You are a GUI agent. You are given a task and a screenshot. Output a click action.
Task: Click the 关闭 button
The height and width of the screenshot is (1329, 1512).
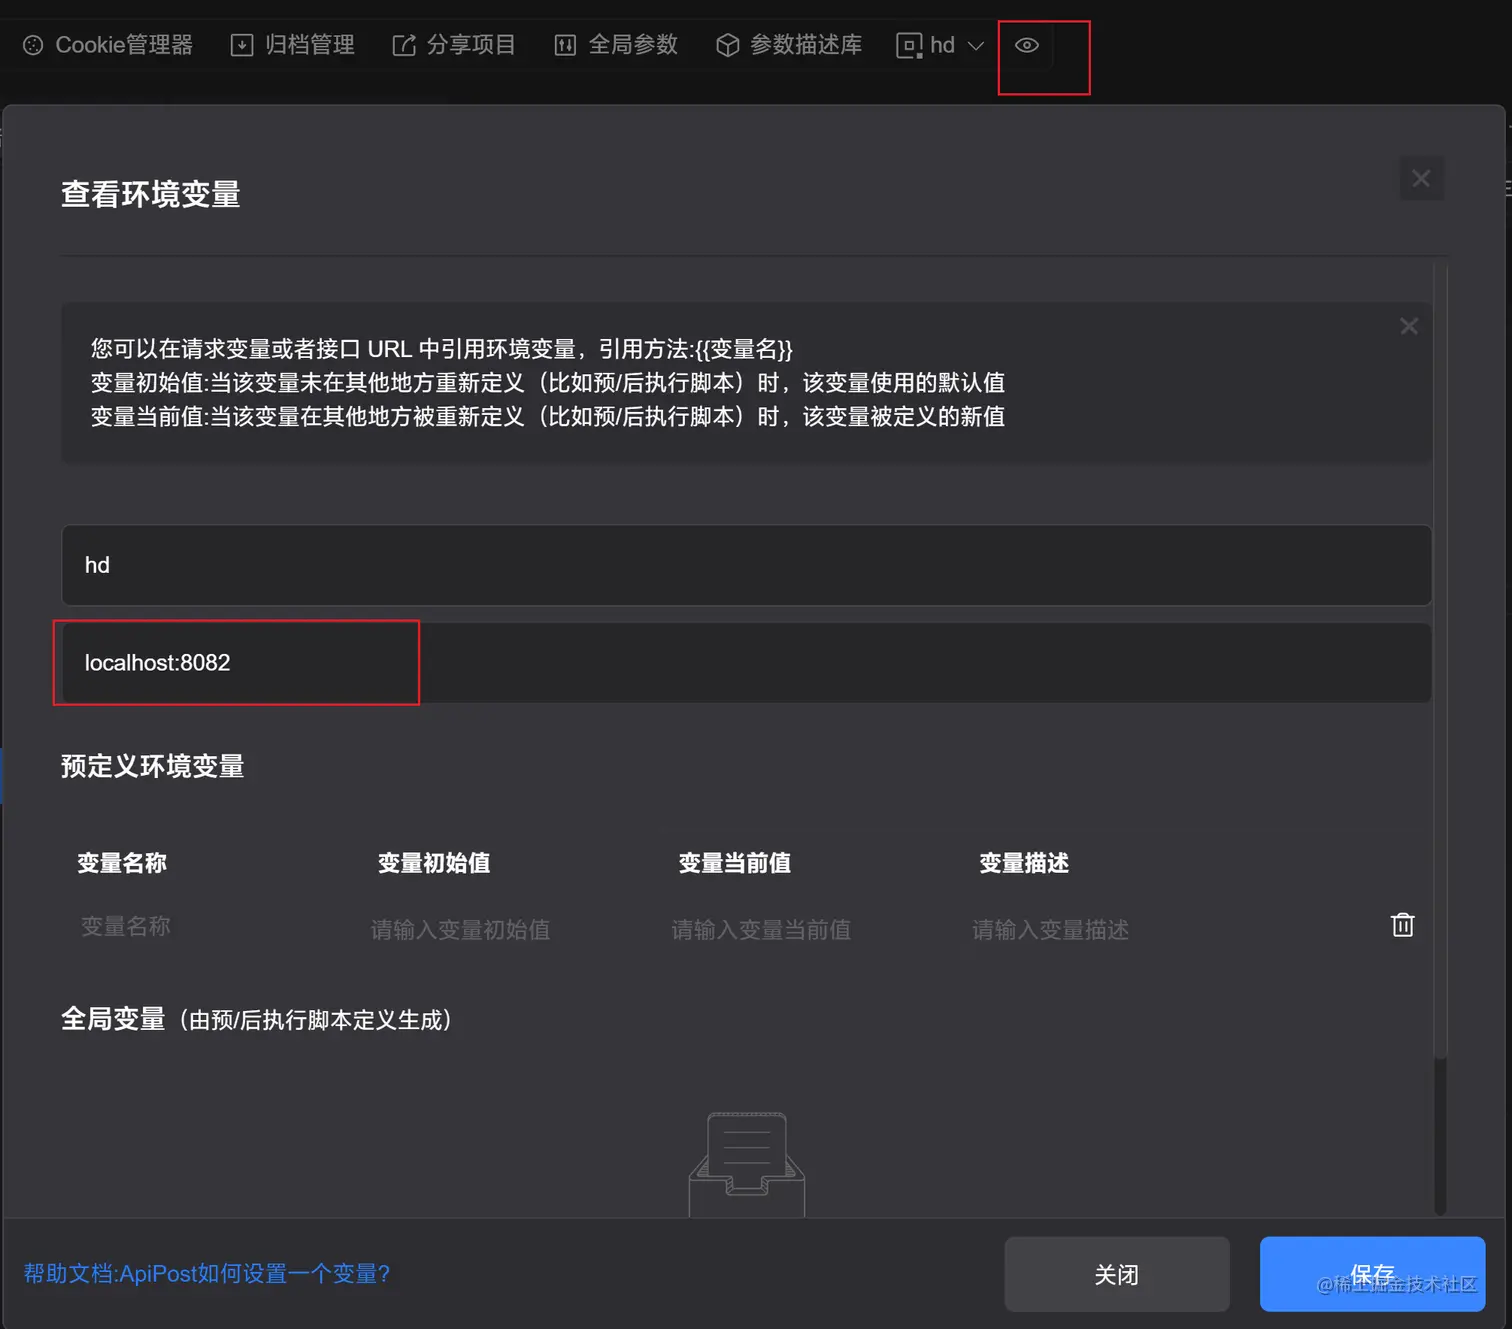[1117, 1274]
